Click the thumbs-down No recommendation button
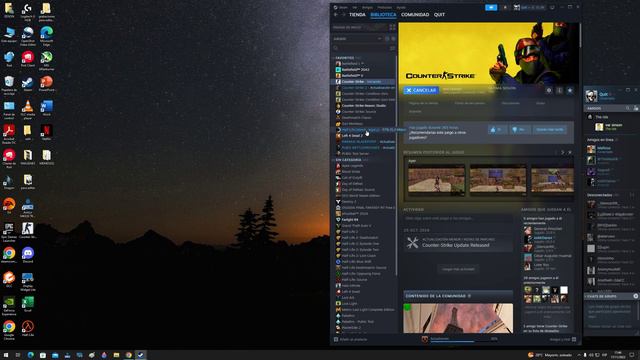640x360 pixels. tap(520, 129)
